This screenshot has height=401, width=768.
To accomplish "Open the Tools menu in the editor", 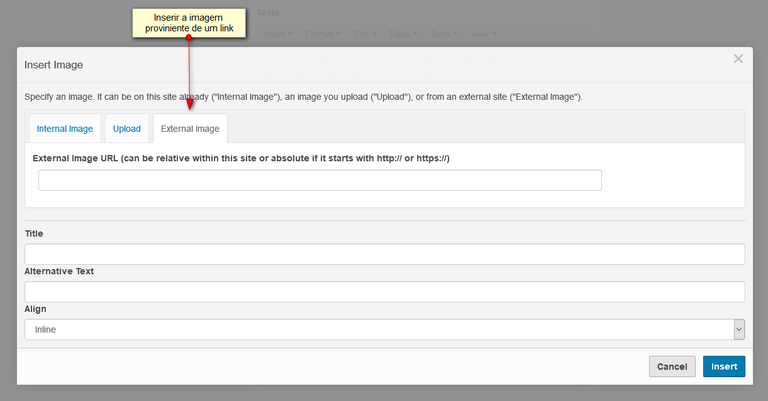I will click(443, 34).
